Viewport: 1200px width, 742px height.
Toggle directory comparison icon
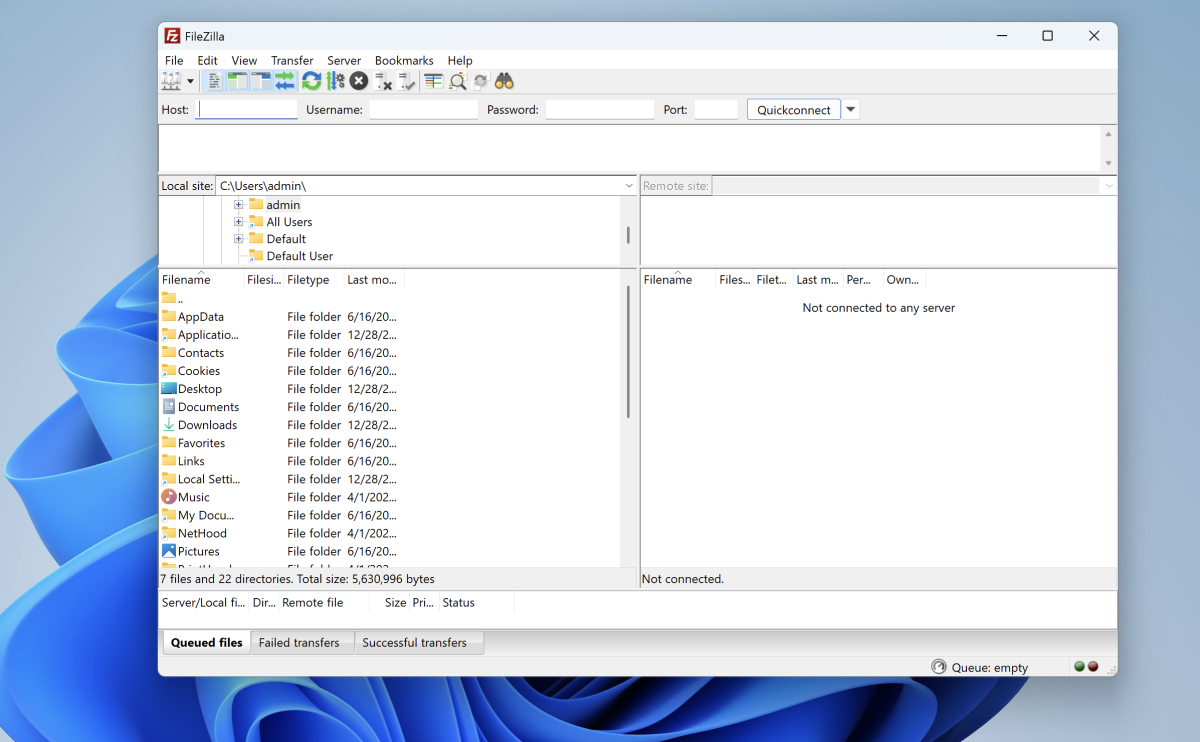(457, 81)
